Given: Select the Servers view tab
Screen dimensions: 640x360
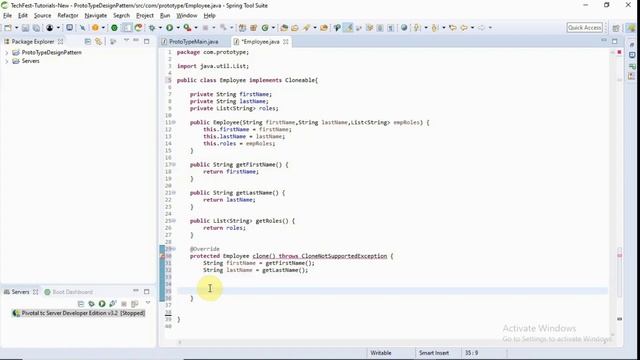Looking at the screenshot, I should click(x=20, y=292).
